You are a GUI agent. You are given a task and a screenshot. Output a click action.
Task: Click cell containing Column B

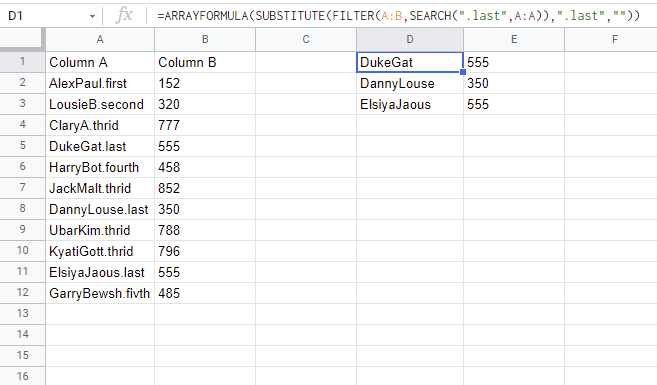click(205, 62)
